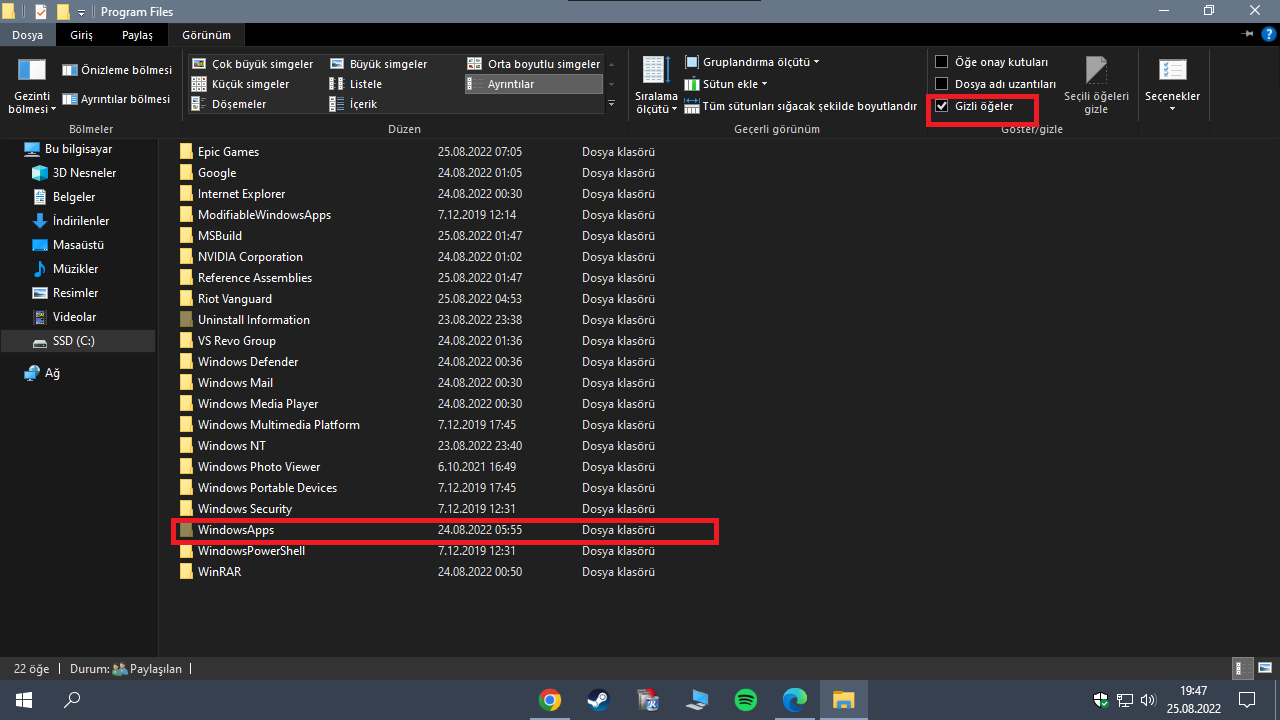This screenshot has height=720, width=1280.
Task: Launch Steam from the taskbar
Action: tap(598, 700)
